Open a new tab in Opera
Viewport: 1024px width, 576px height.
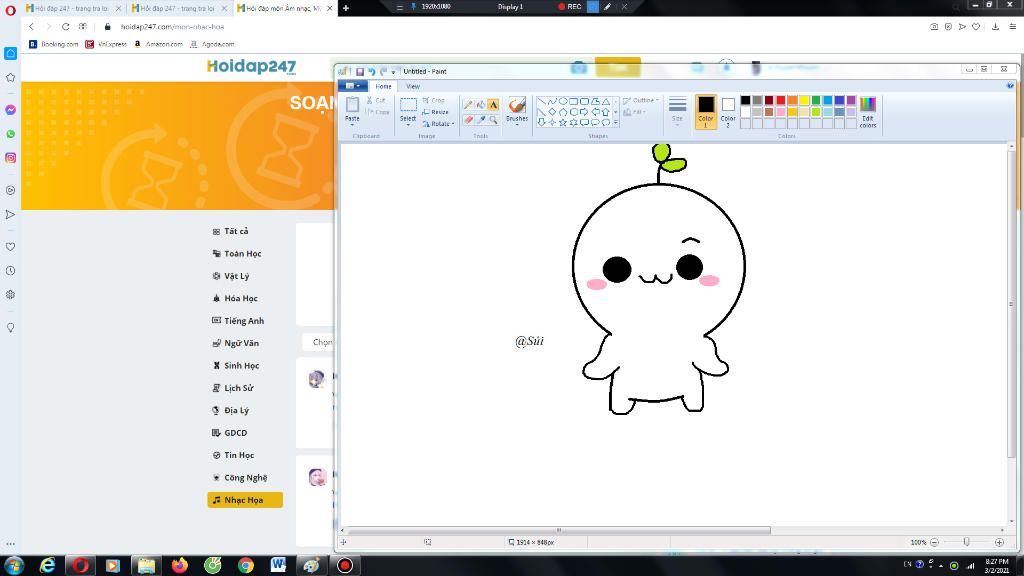pos(346,8)
